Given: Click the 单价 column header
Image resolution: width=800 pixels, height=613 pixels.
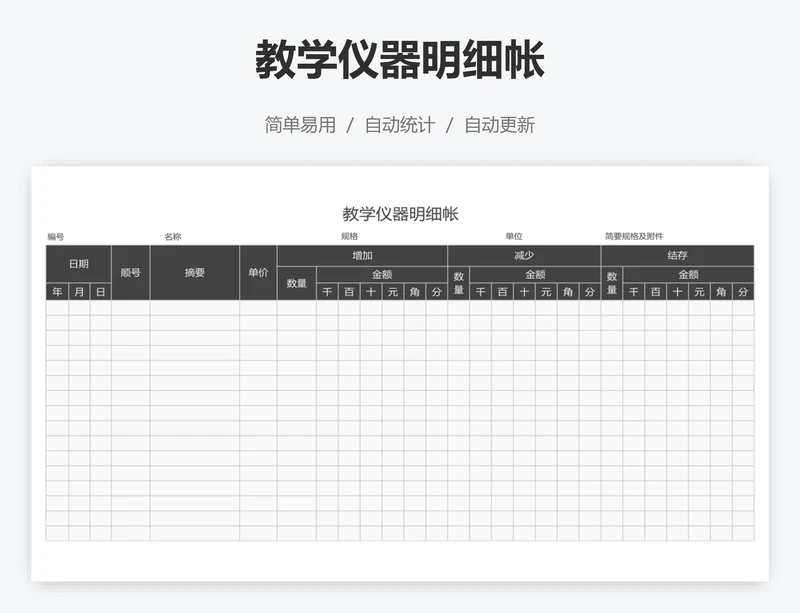Looking at the screenshot, I should pos(258,273).
